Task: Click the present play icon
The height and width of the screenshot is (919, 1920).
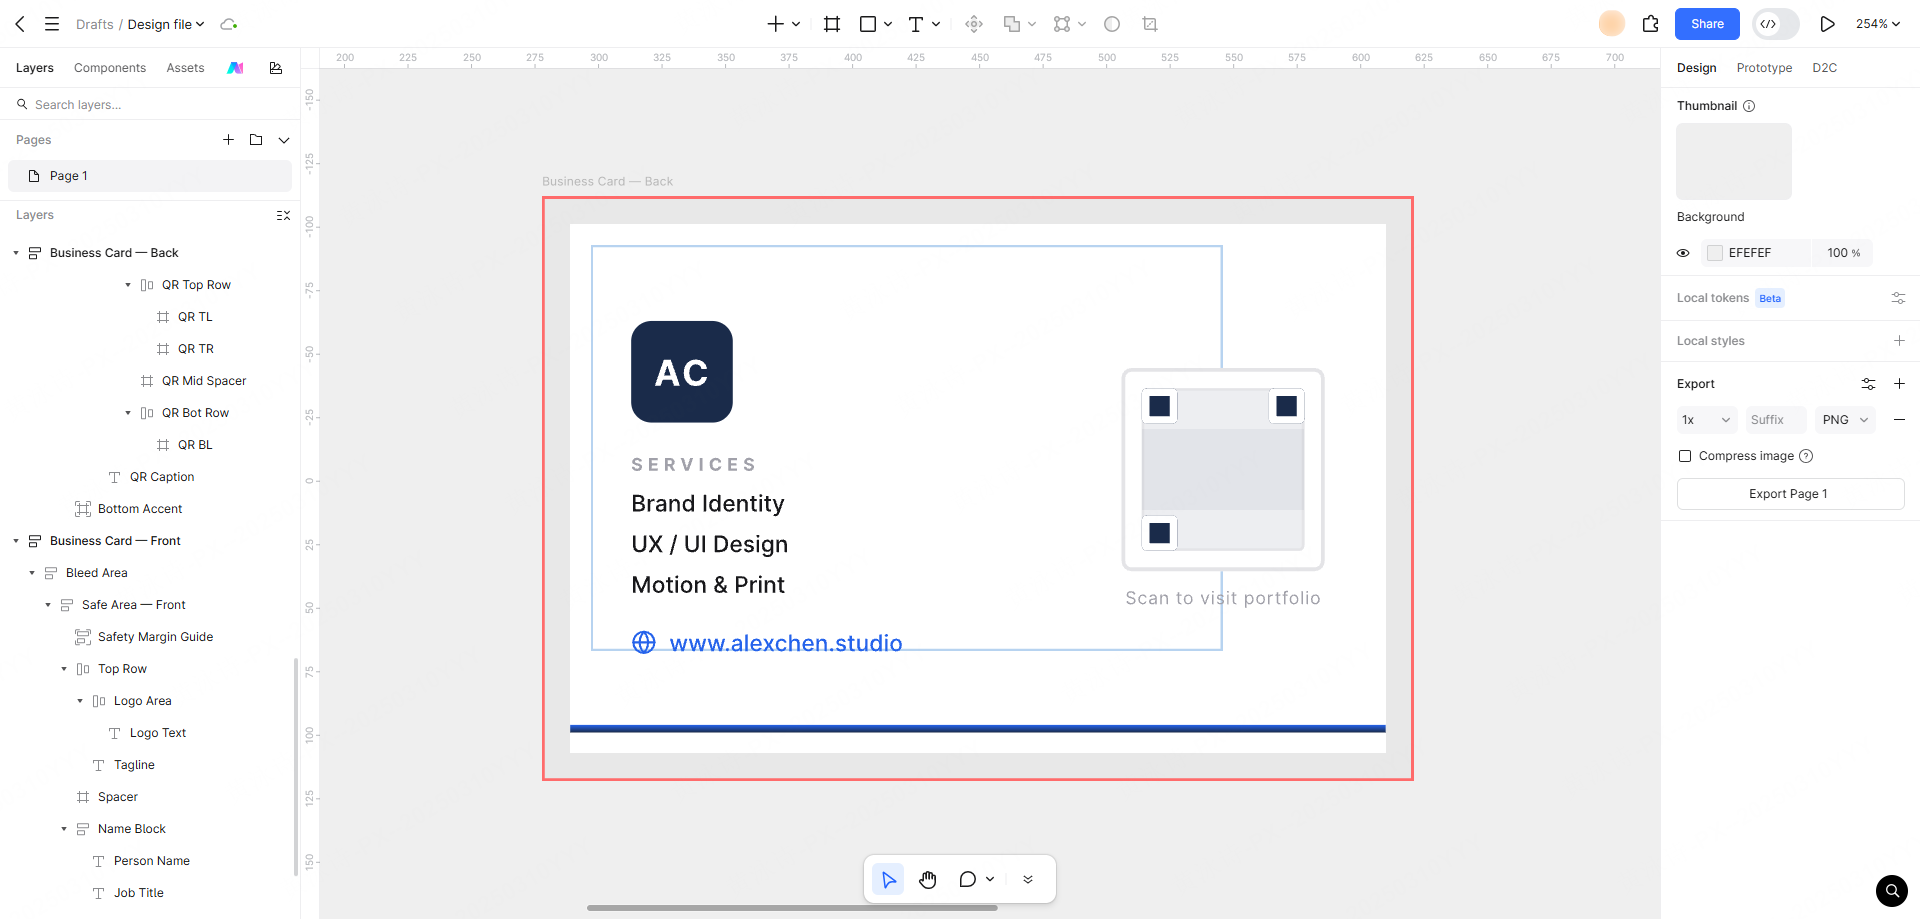Action: (1827, 24)
